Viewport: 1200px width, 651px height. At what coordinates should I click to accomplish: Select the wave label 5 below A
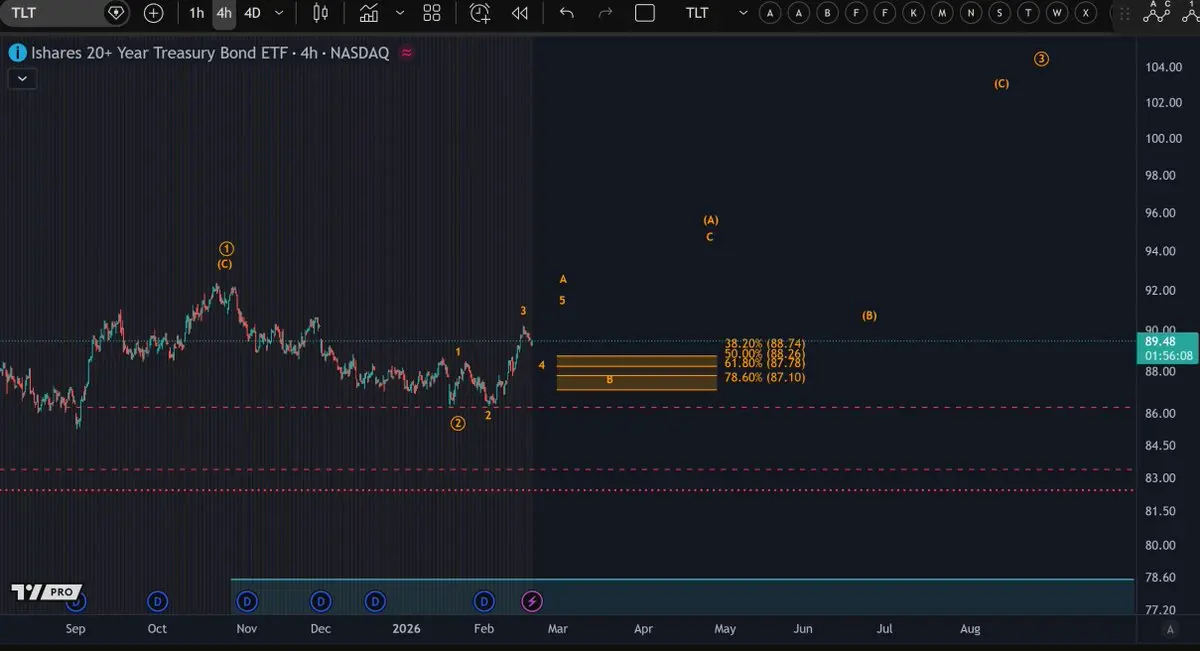pyautogui.click(x=562, y=300)
